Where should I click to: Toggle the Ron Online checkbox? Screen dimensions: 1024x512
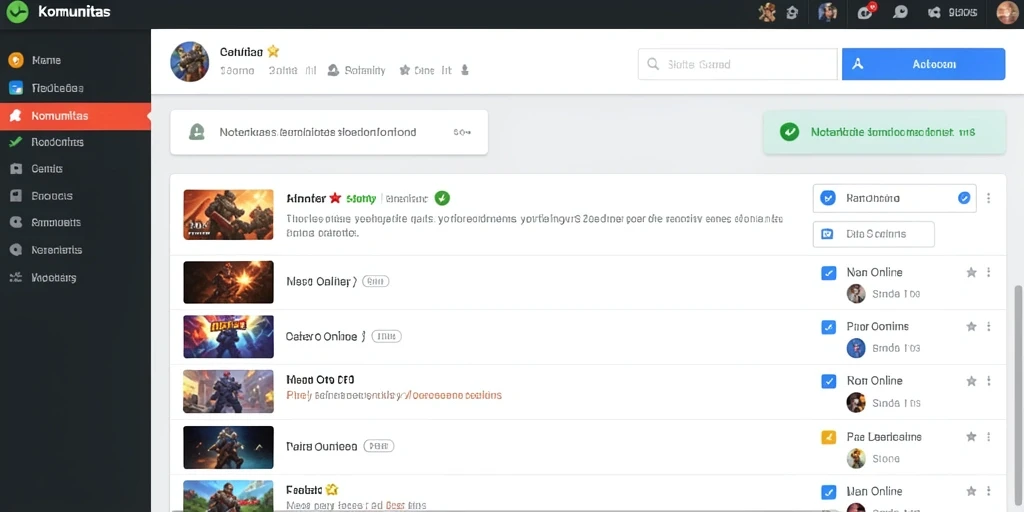click(828, 381)
